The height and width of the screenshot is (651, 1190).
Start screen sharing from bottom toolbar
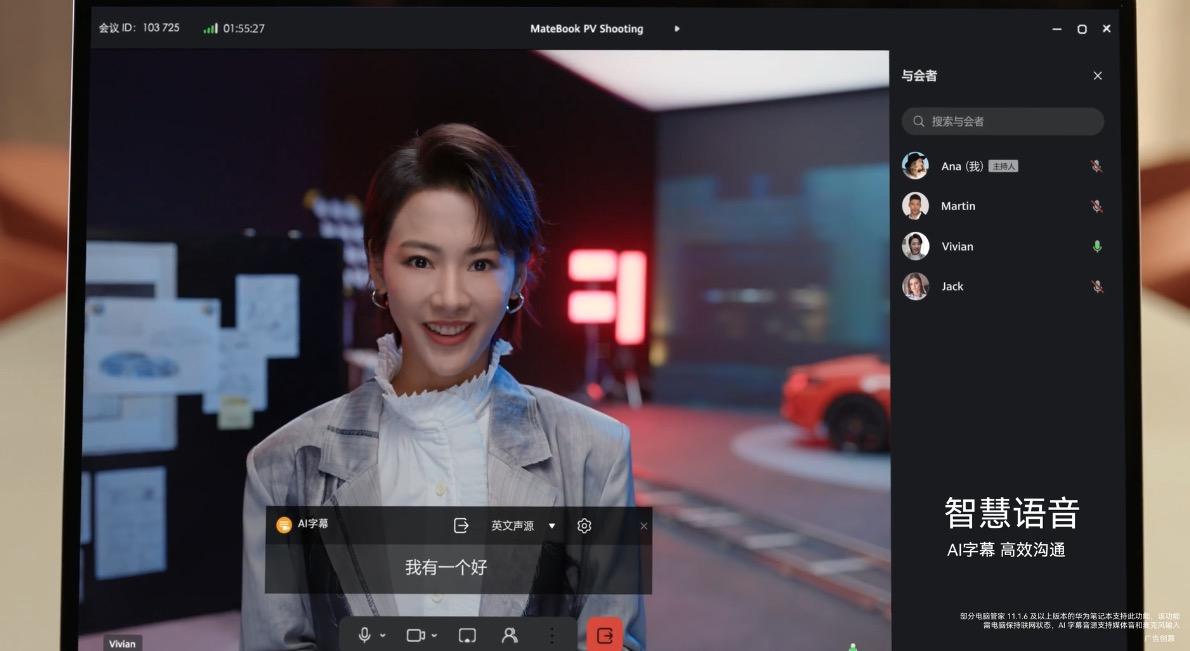(x=468, y=635)
